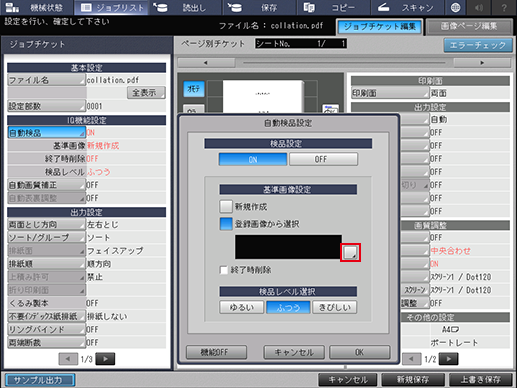The image size is (517, 388).
Task: Select the ジョブチケット編集 tab button
Action: 379,27
